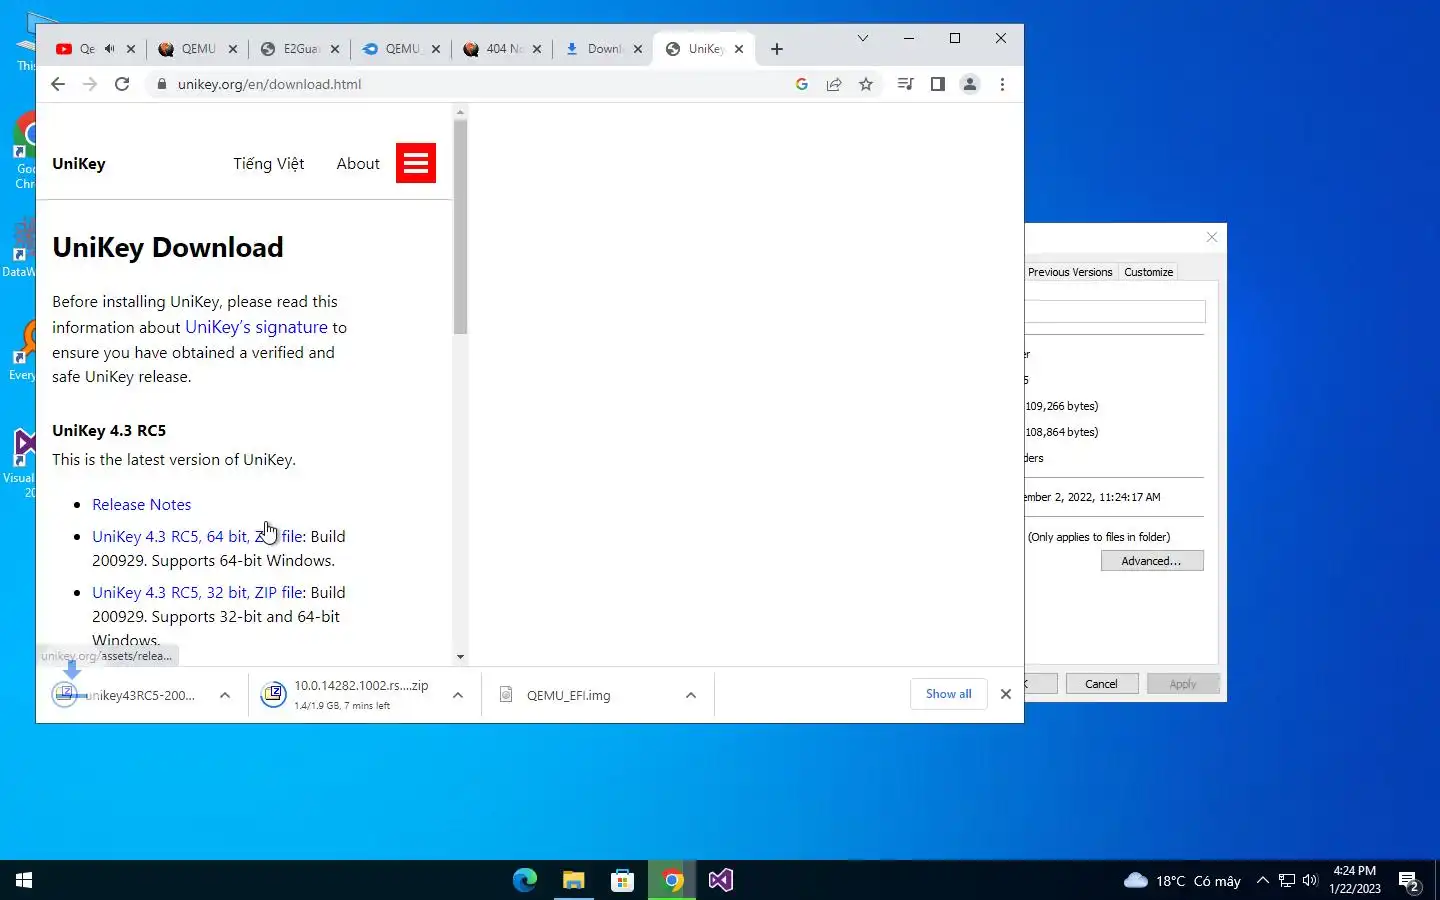Download UniKey 4.3 RC5 64 bit ZIP
The width and height of the screenshot is (1440, 900).
(198, 536)
